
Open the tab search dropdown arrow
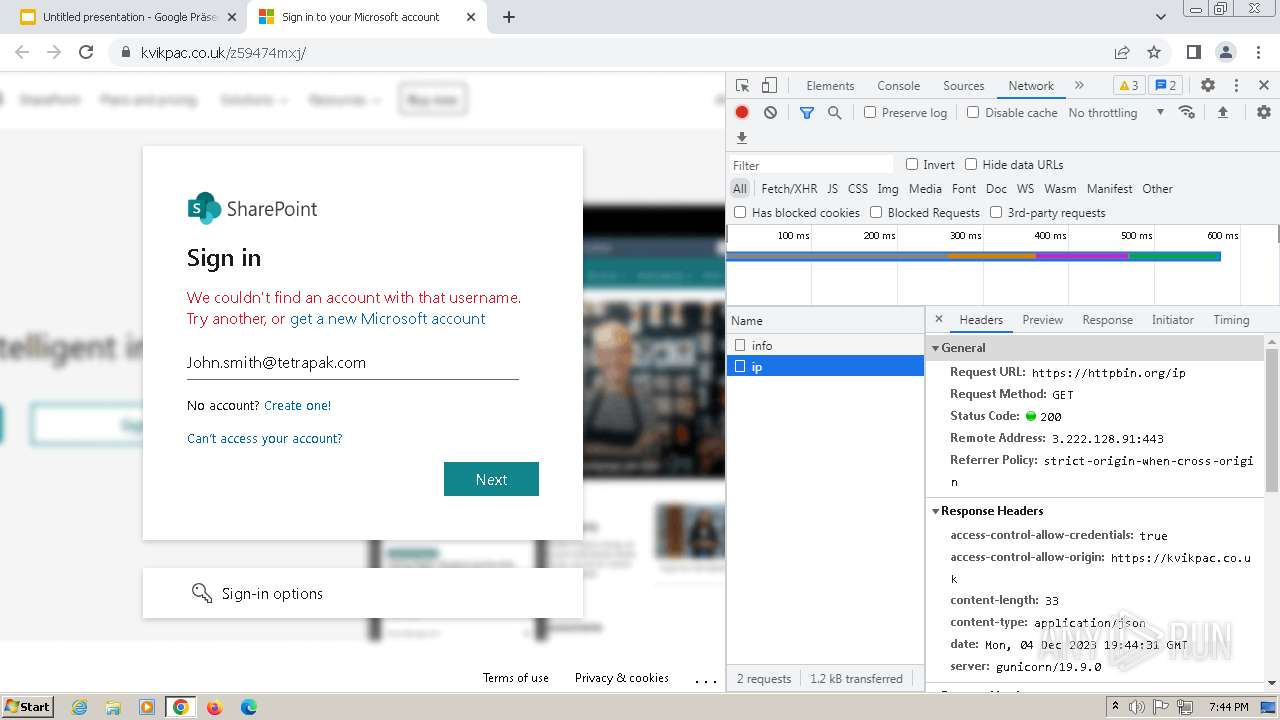pos(1160,17)
